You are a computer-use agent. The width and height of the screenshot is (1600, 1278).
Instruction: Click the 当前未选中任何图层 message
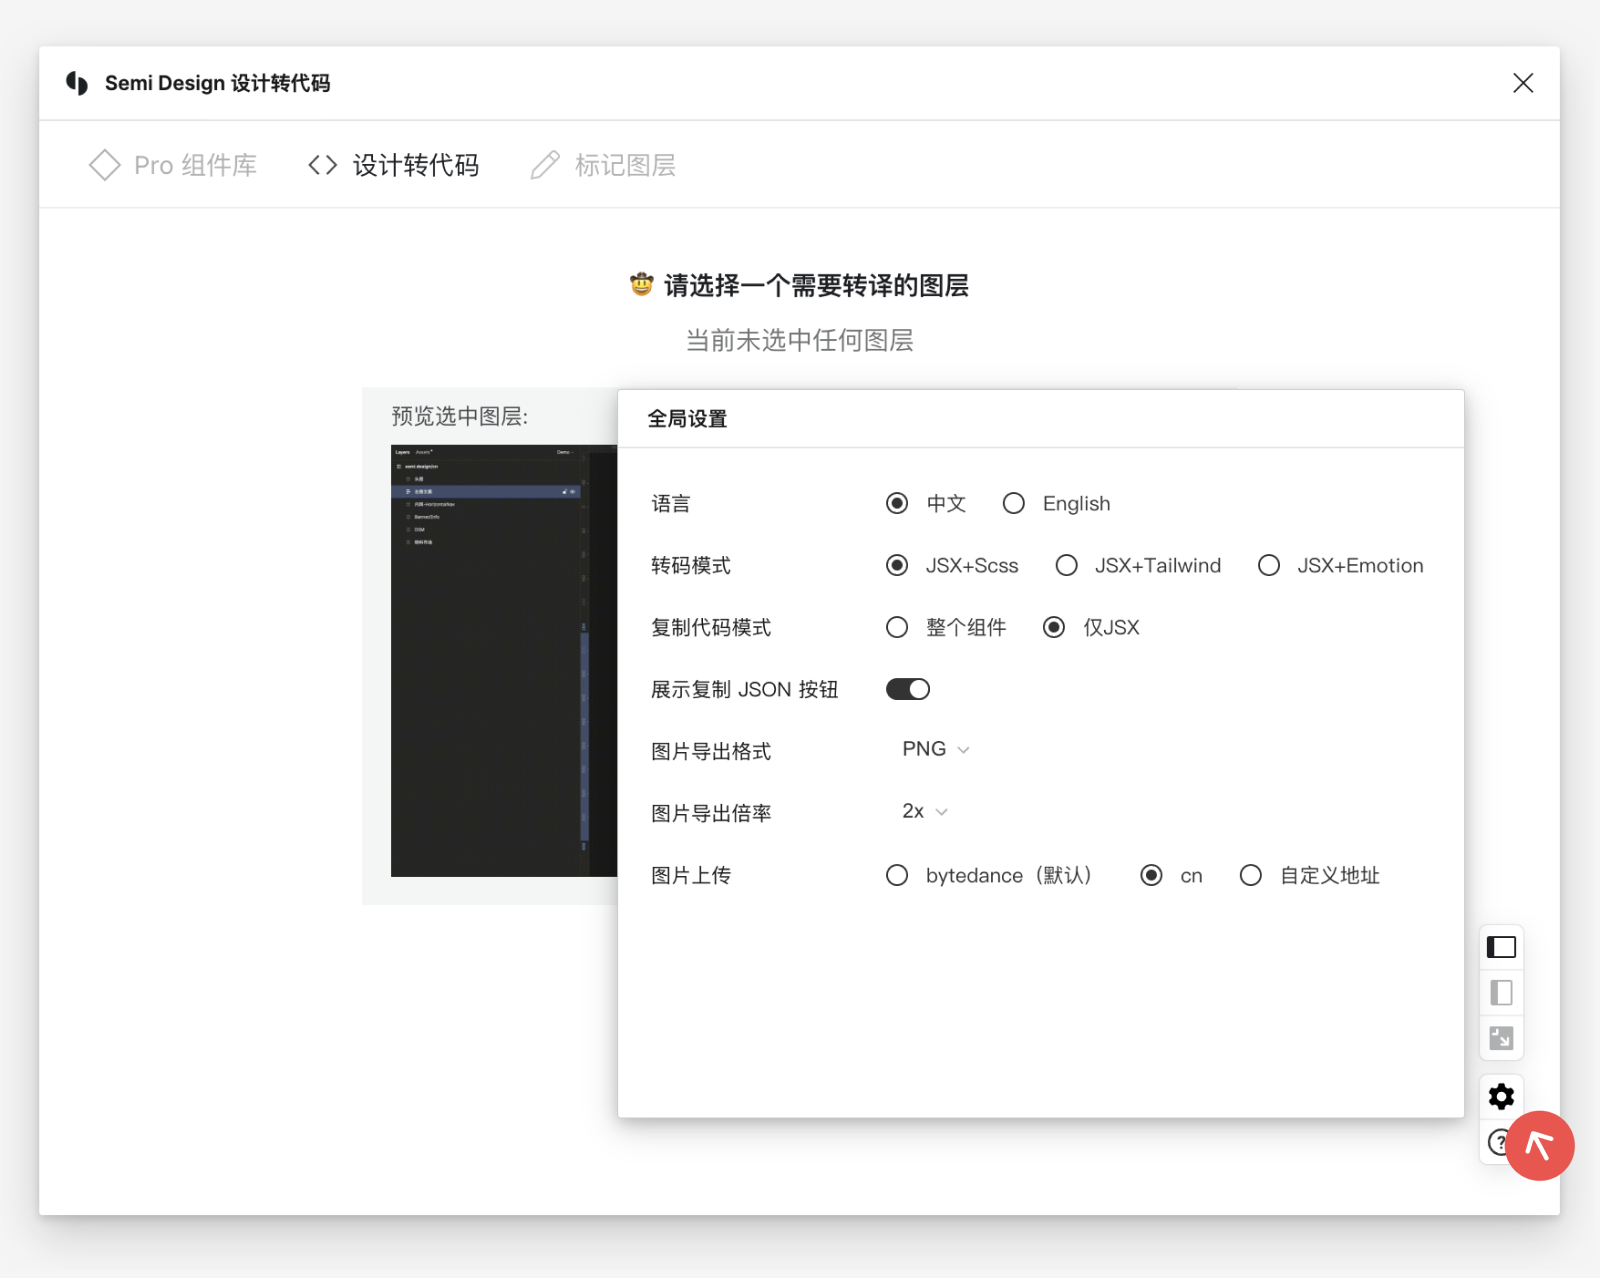800,340
